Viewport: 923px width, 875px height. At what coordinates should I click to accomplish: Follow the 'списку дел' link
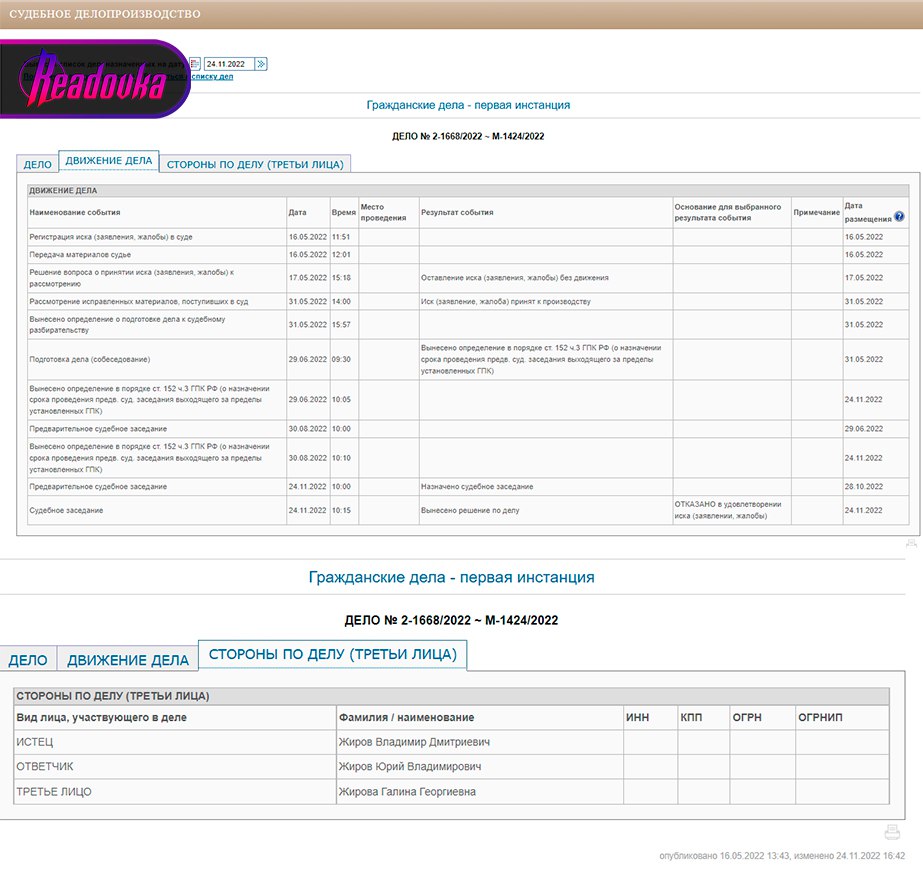213,77
